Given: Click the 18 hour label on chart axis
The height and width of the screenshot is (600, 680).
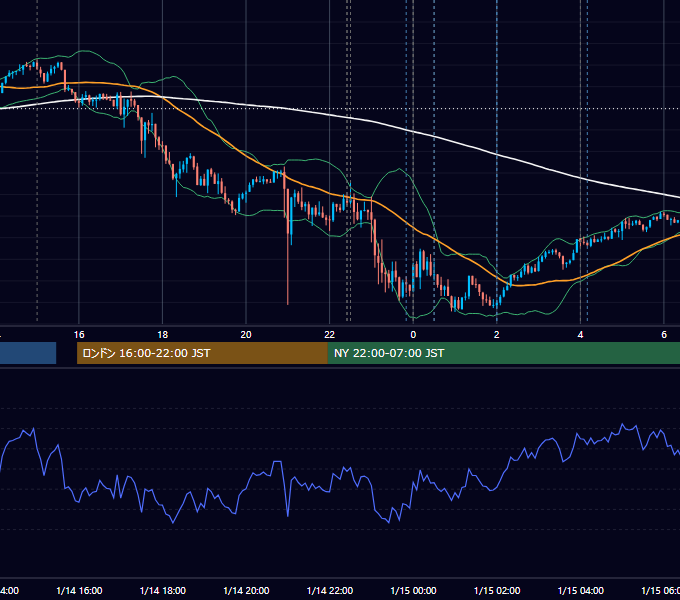Looking at the screenshot, I should pyautogui.click(x=163, y=335).
